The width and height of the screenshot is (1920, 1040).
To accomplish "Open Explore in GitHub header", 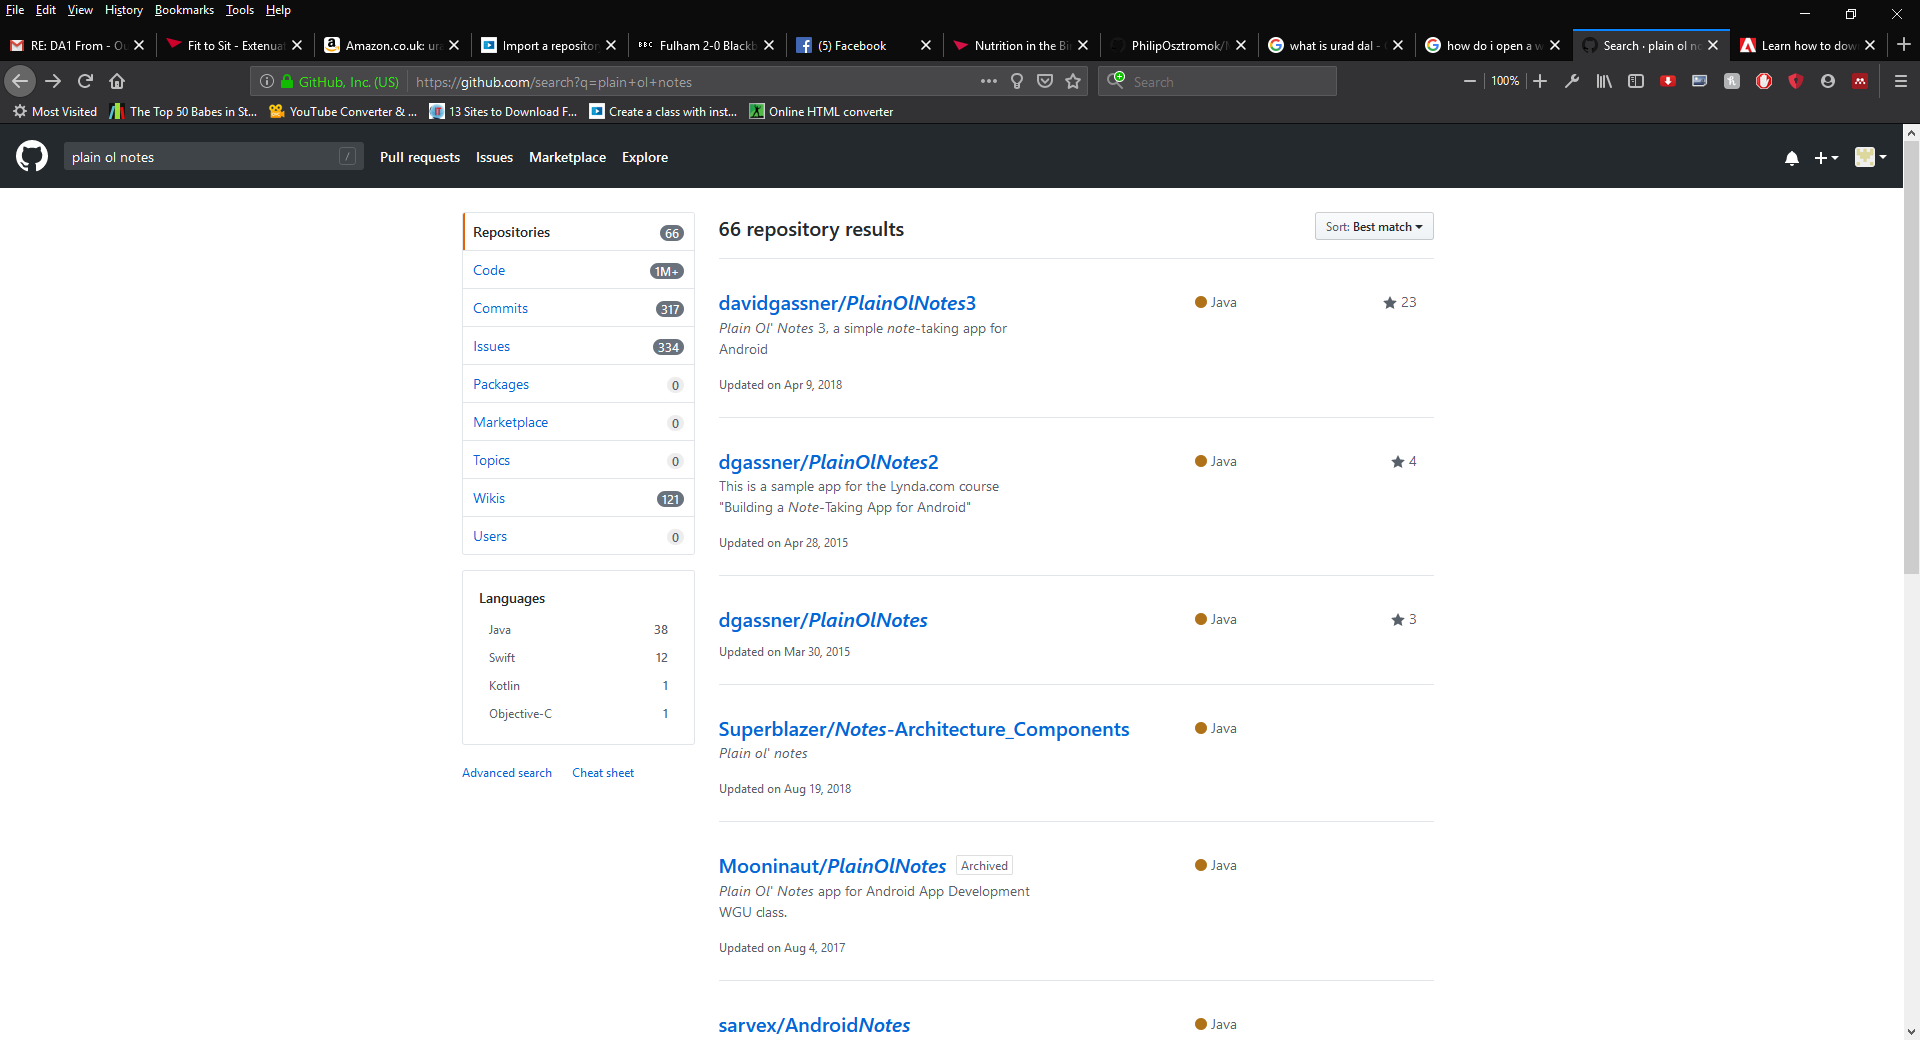I will pos(645,157).
